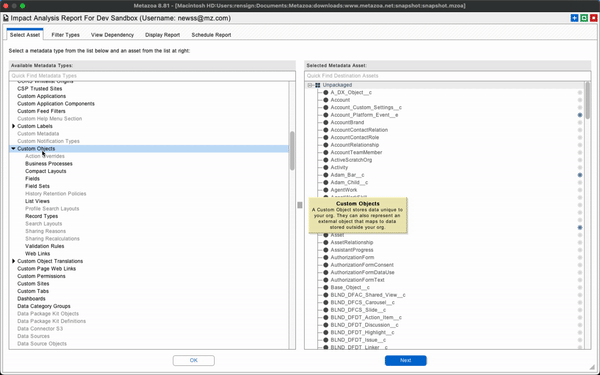The height and width of the screenshot is (375, 600).
Task: Click the green refresh icon in the header
Action: coord(584,18)
